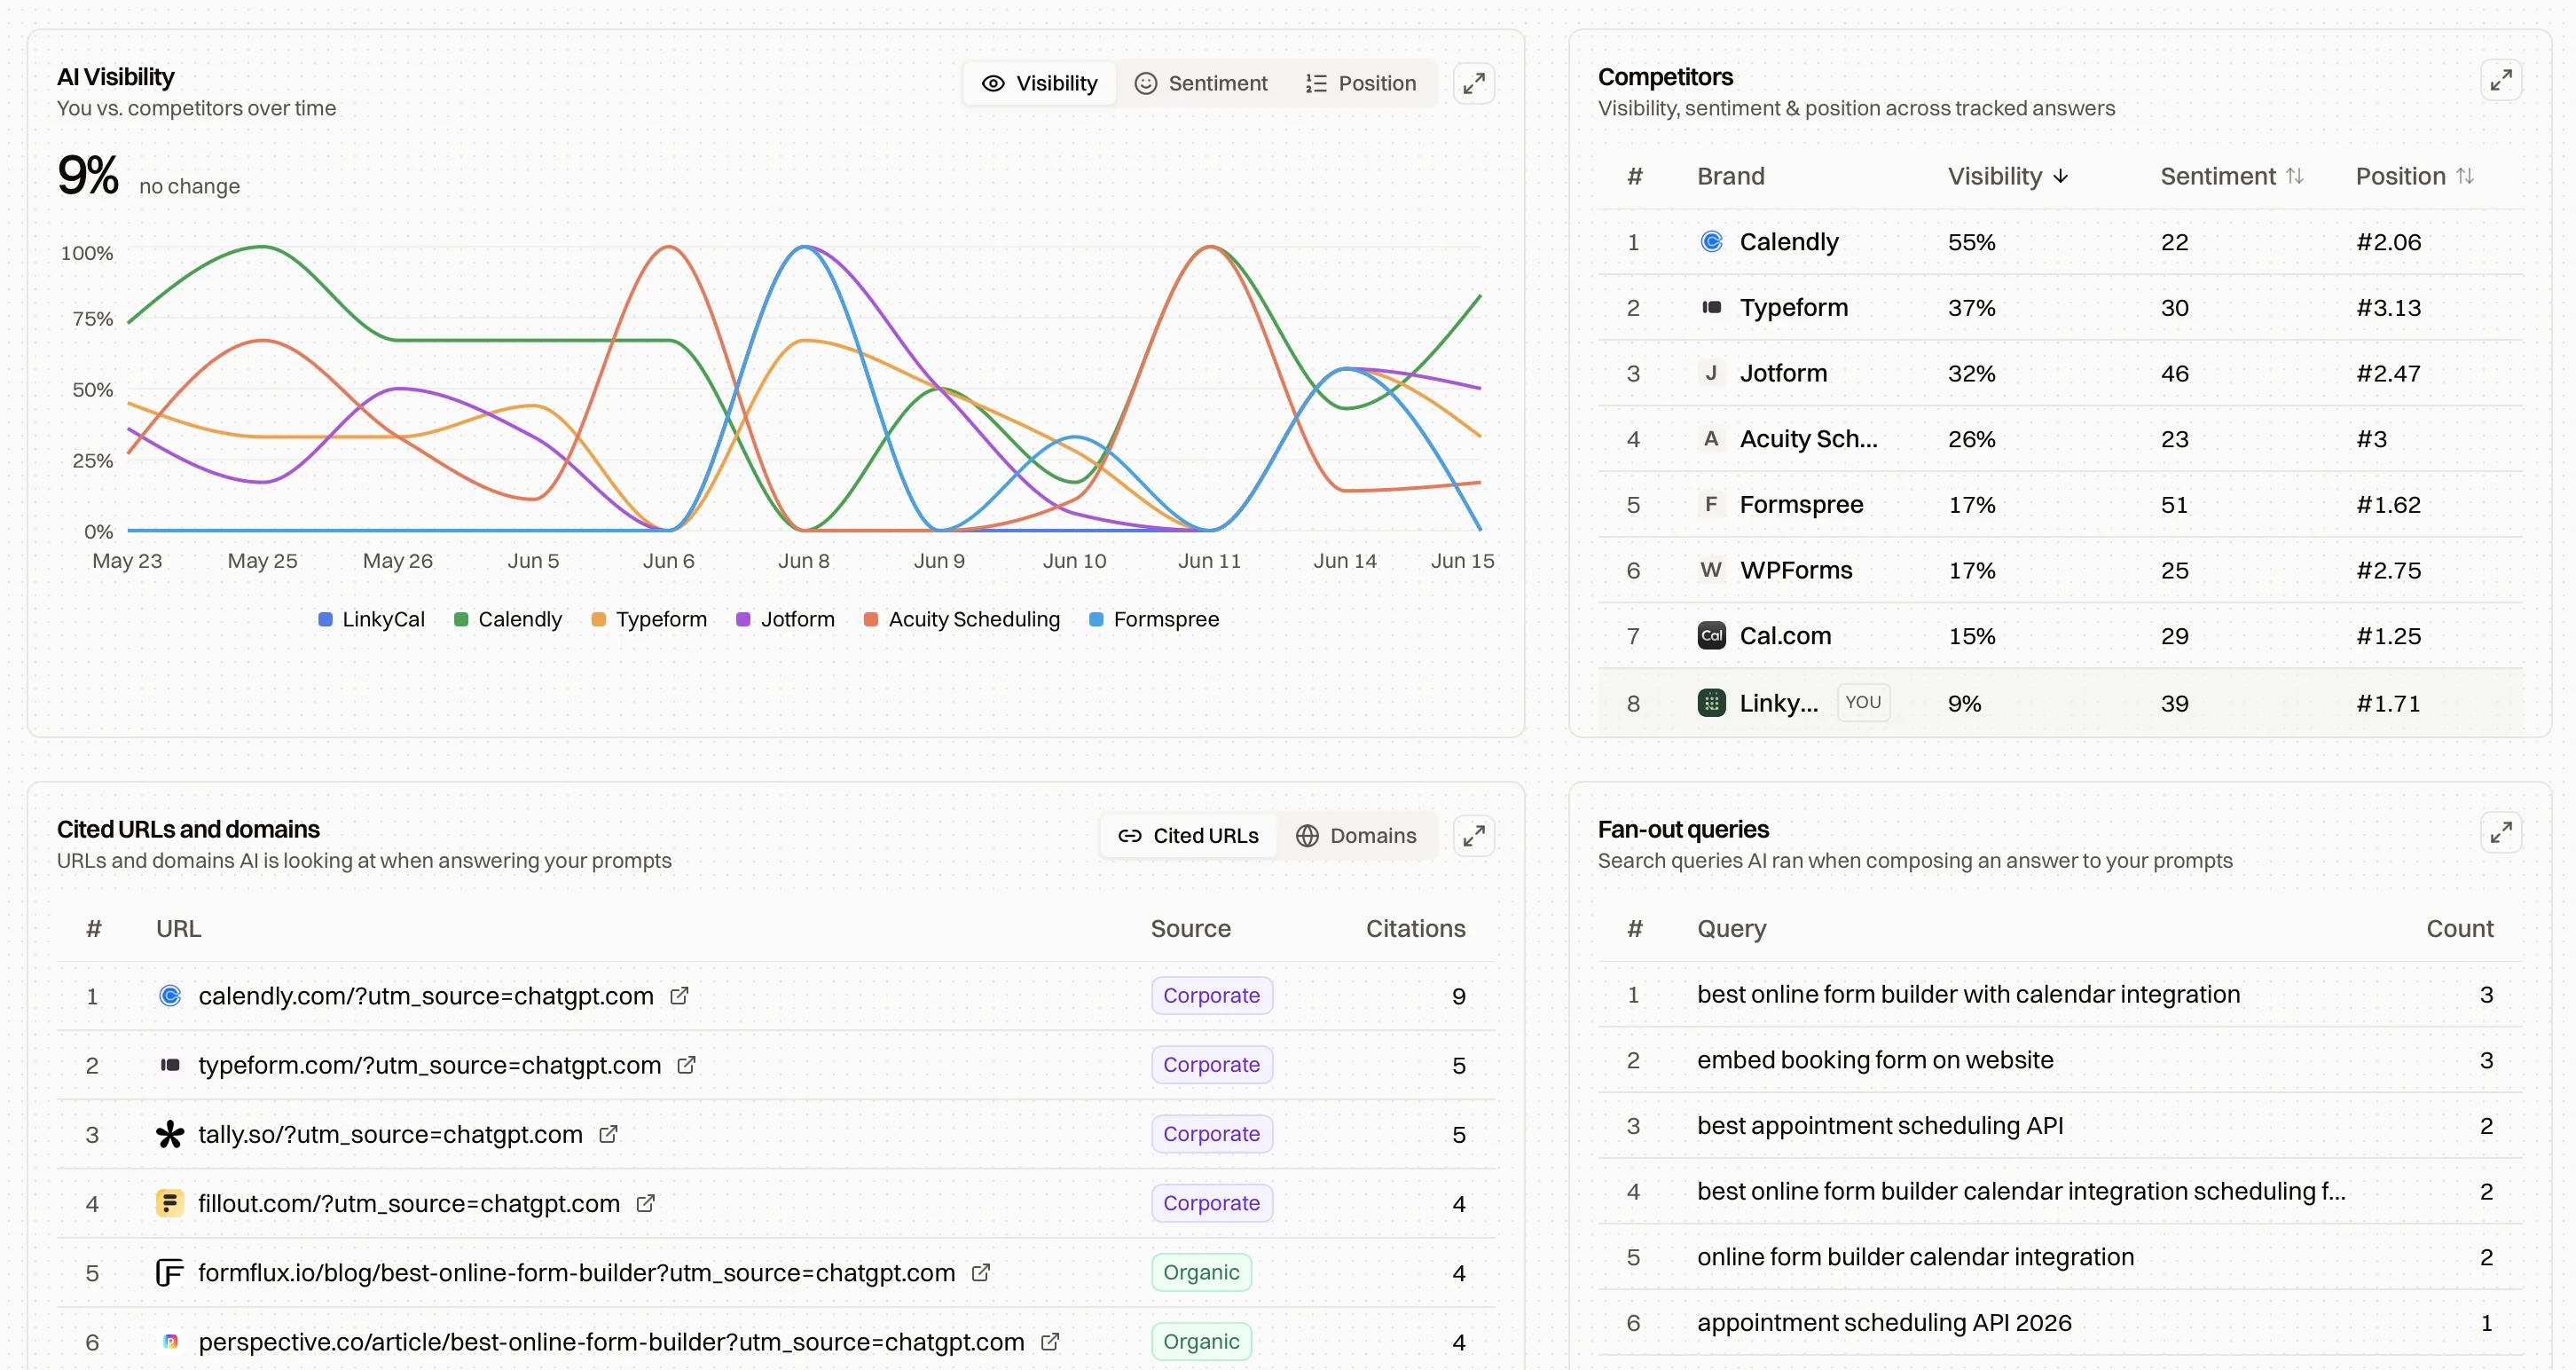Click query 'embed booking form on website'

1875,1060
